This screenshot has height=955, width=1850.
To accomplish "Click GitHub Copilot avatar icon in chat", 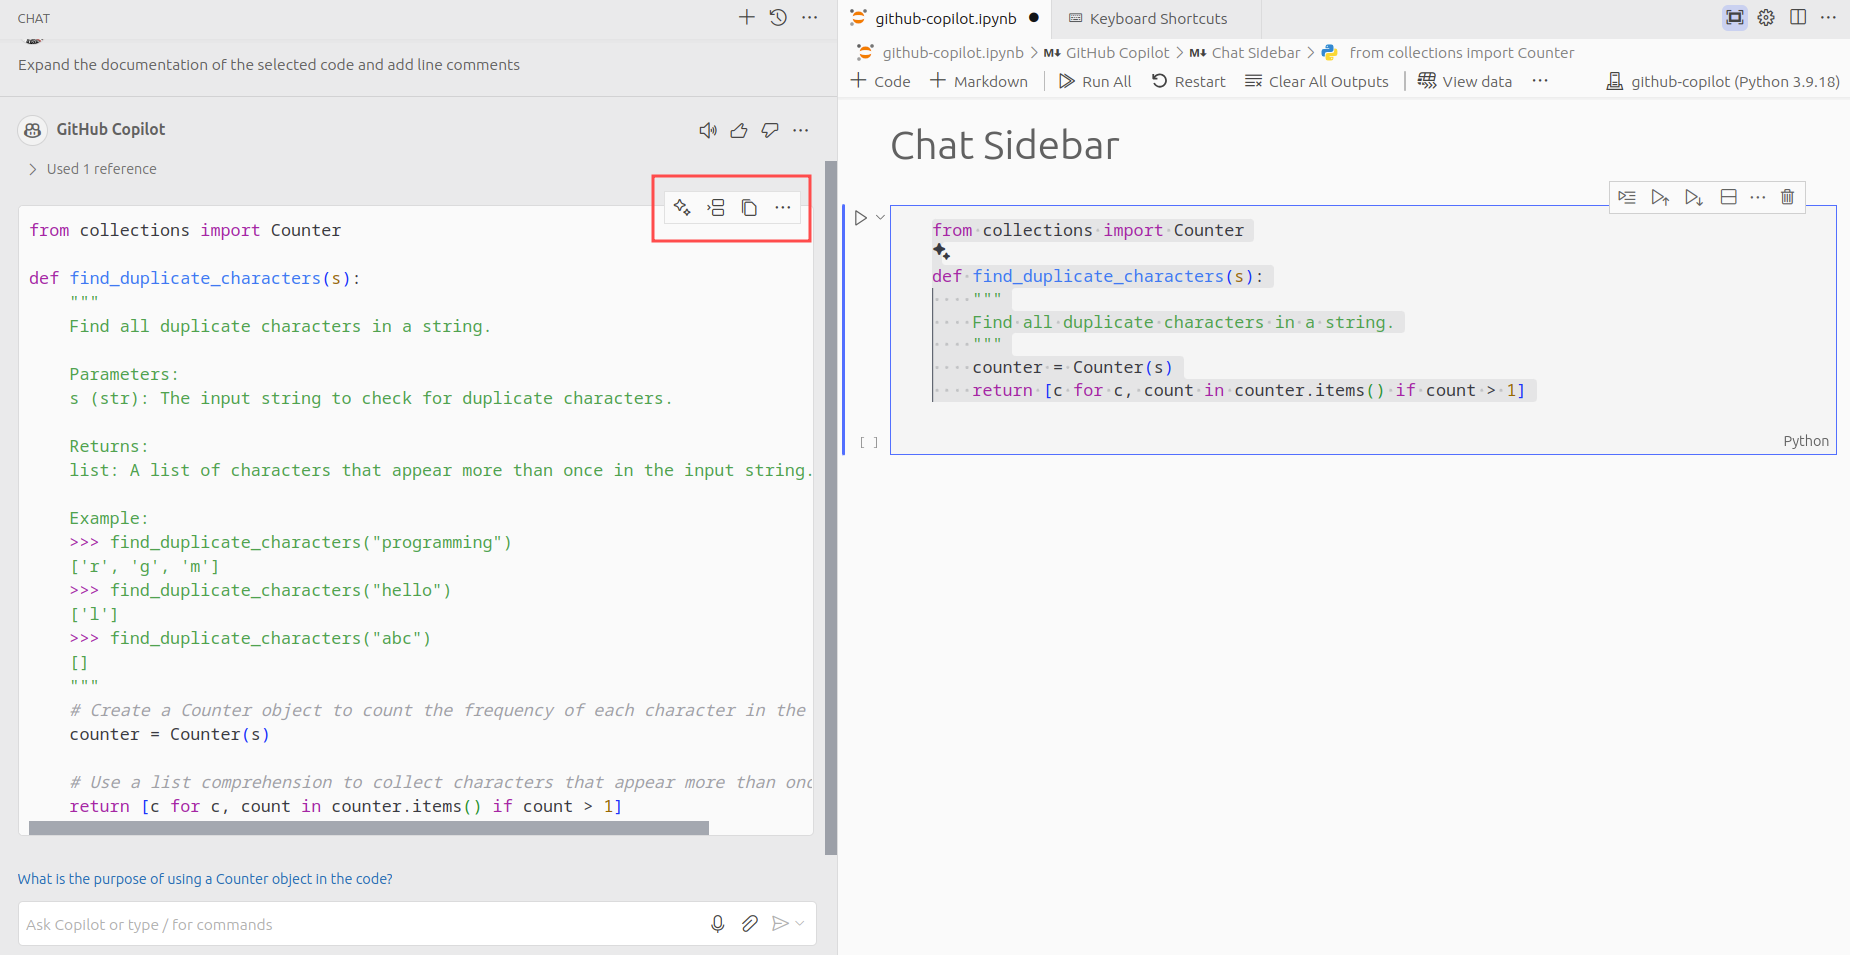I will pyautogui.click(x=33, y=130).
